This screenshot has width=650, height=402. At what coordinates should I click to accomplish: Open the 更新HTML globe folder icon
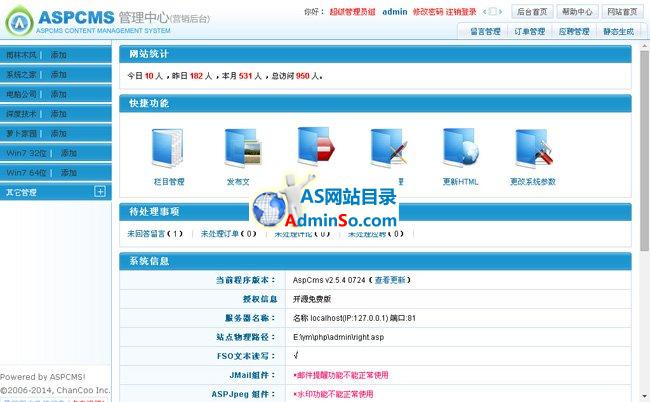[x=461, y=147]
